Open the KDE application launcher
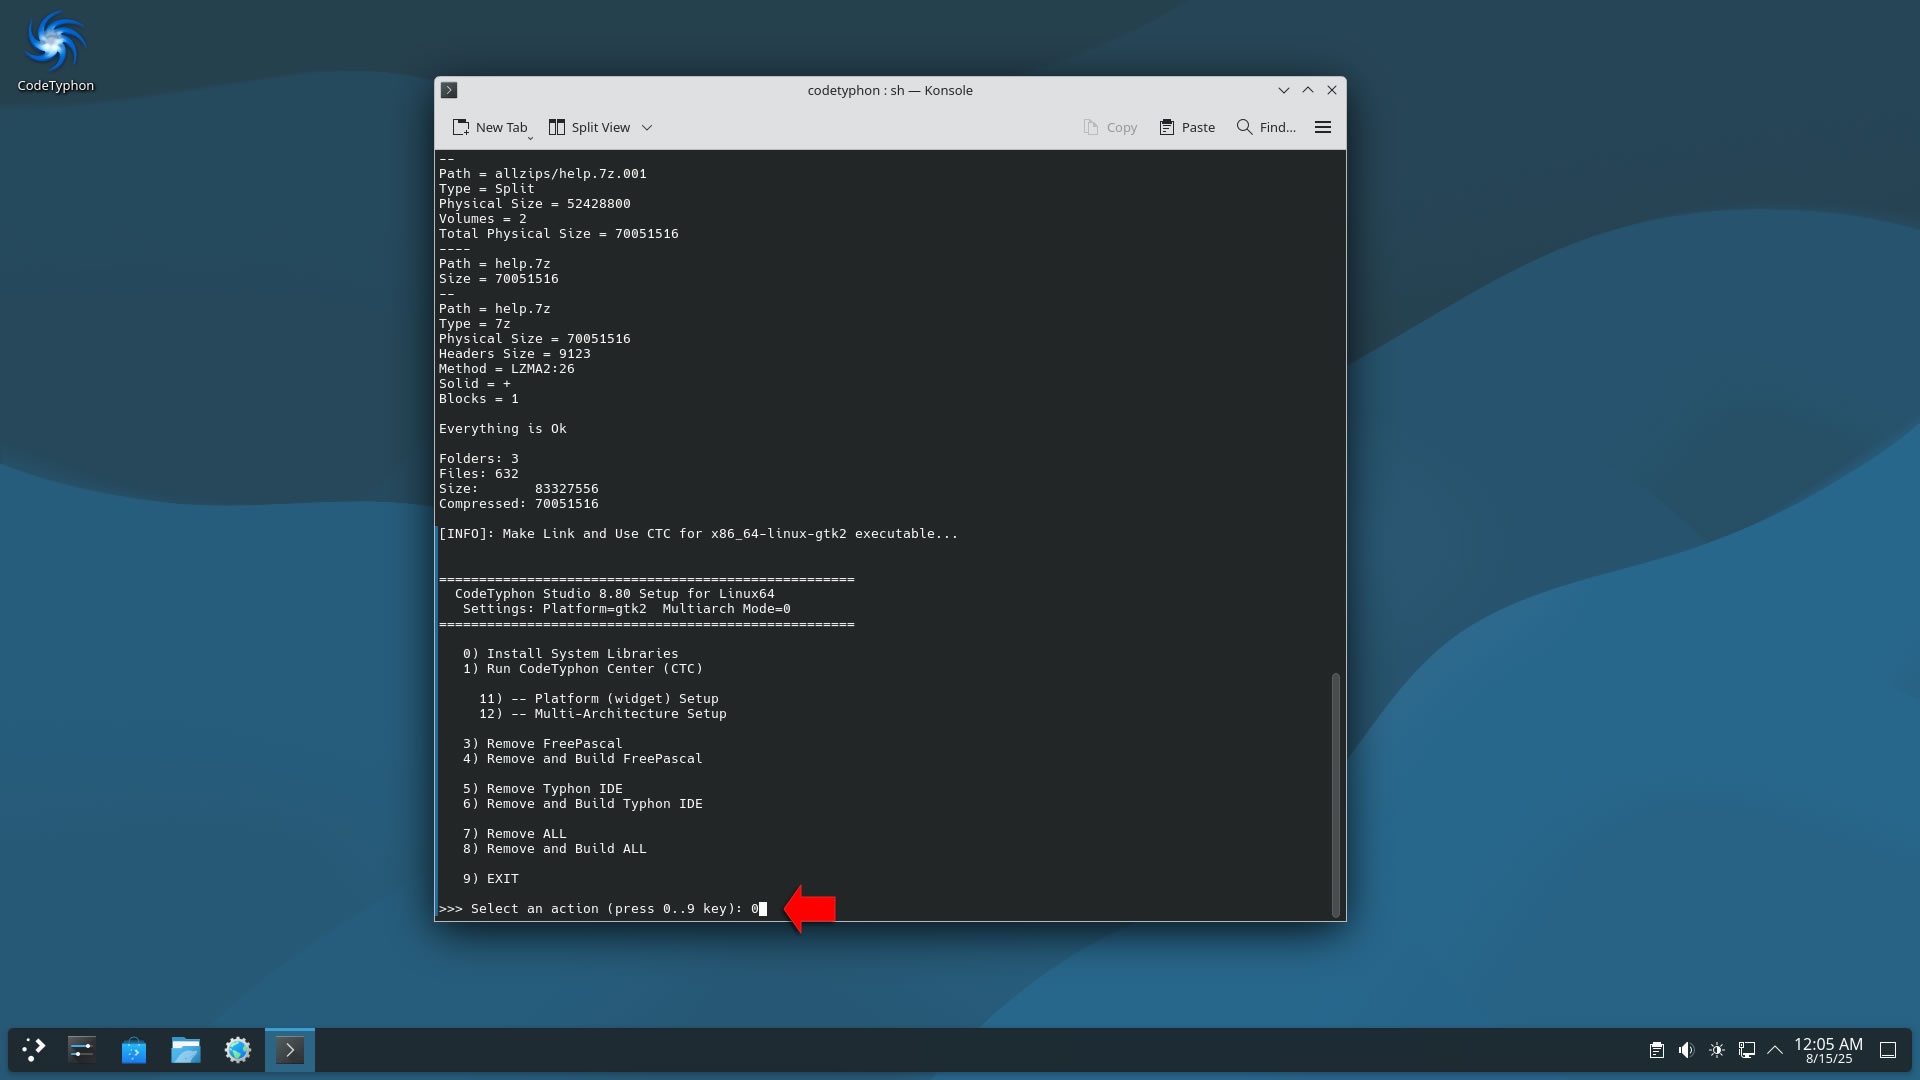The image size is (1920, 1080). click(x=33, y=1050)
